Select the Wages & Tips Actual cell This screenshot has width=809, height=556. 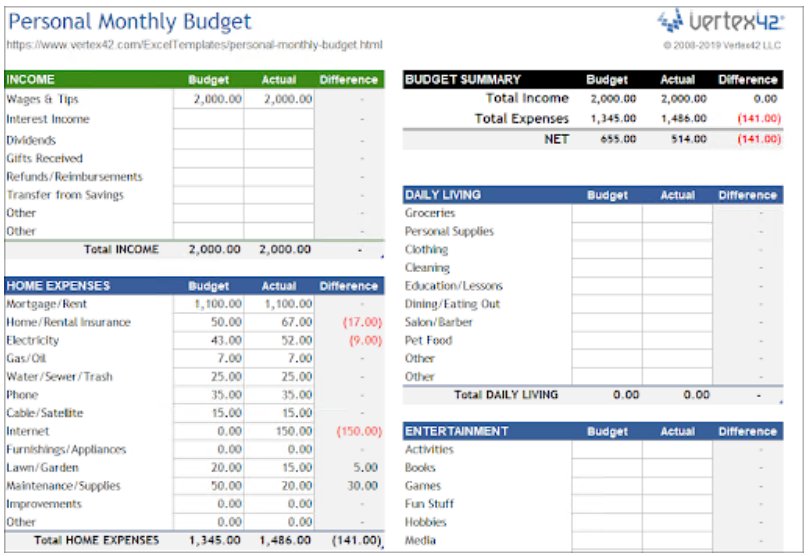[x=278, y=100]
